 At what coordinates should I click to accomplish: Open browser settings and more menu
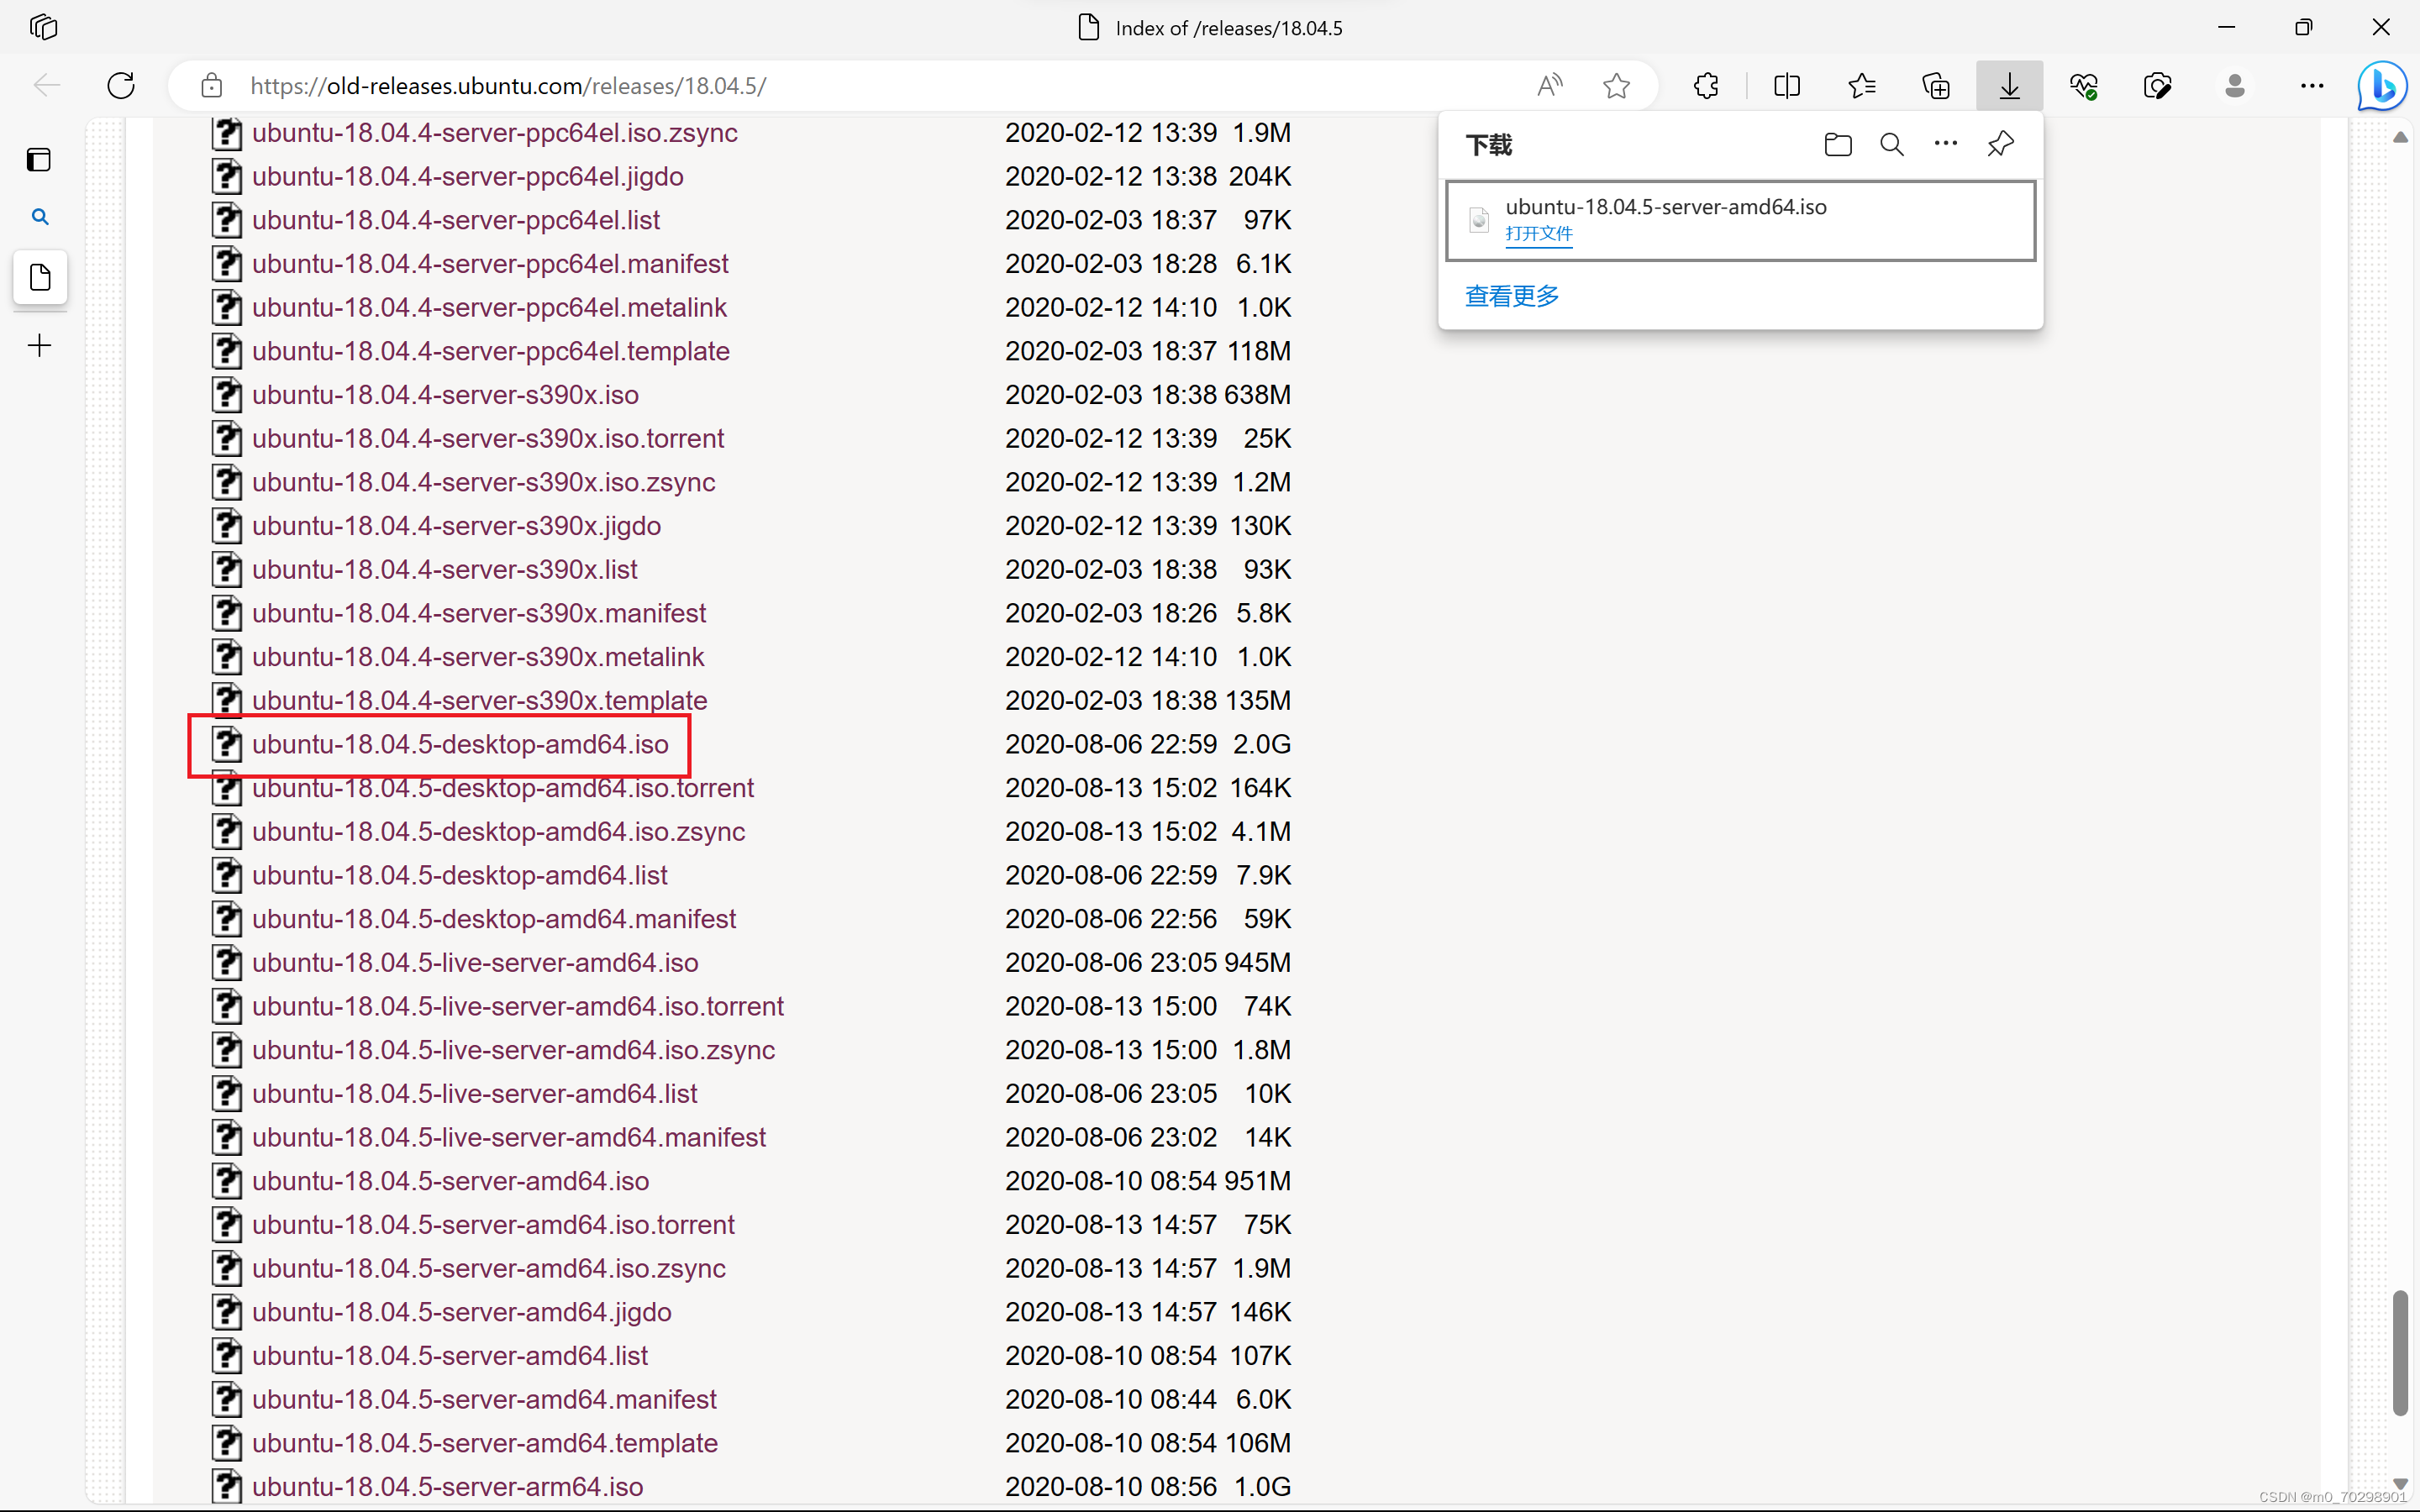(2311, 86)
